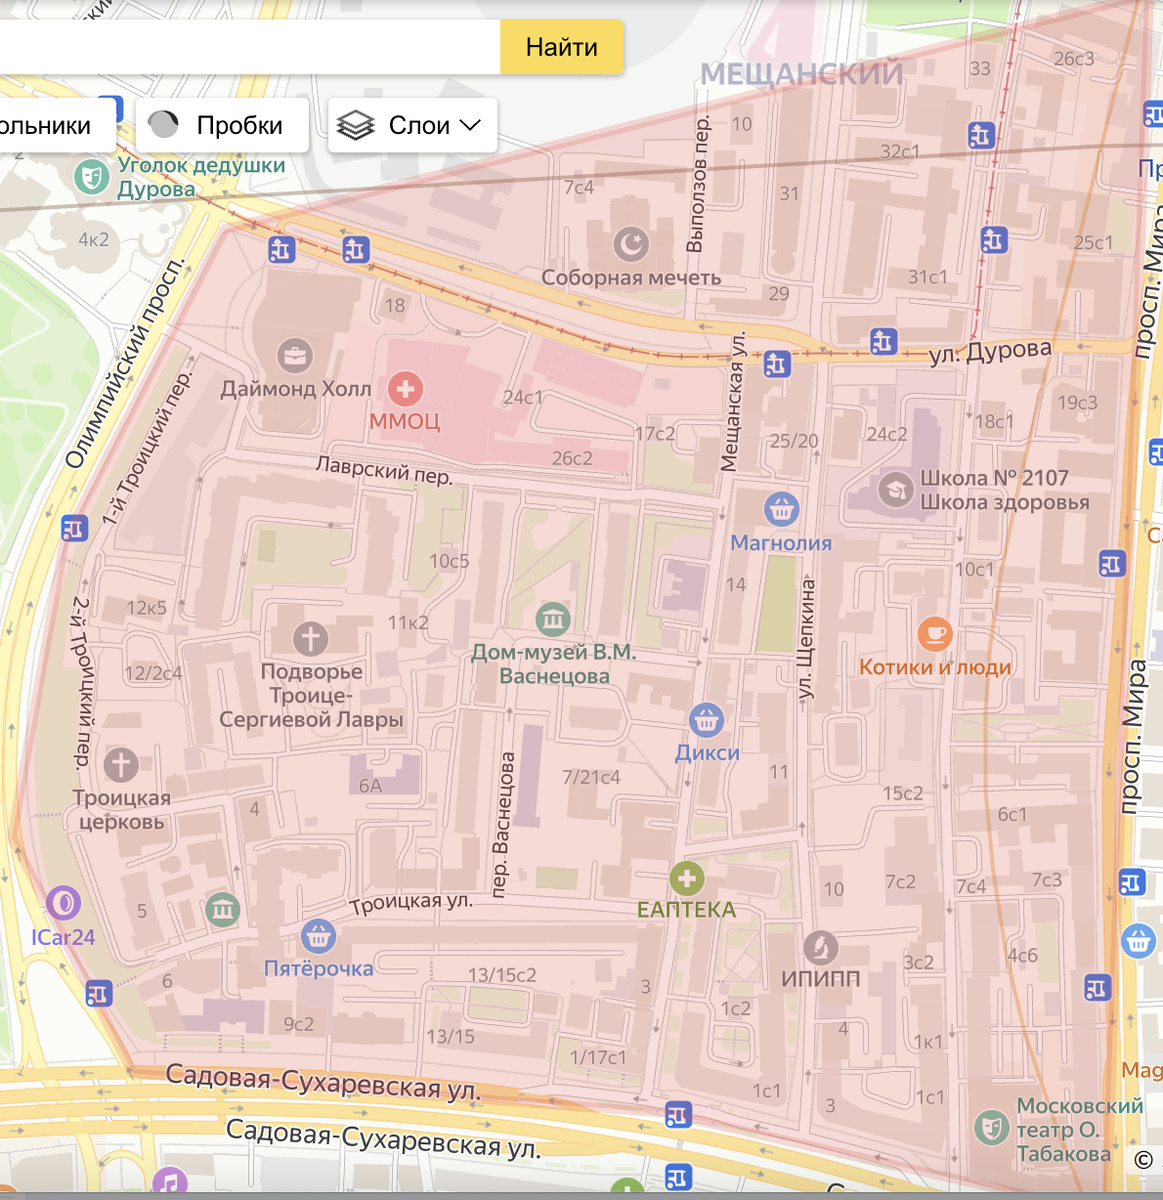Click the ЕАПТЕКА text label
This screenshot has height=1200, width=1163.
coord(686,909)
